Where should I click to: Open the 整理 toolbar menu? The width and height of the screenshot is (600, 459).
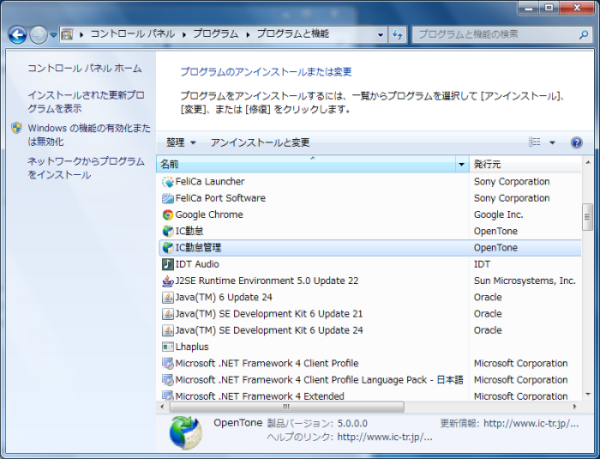181,143
